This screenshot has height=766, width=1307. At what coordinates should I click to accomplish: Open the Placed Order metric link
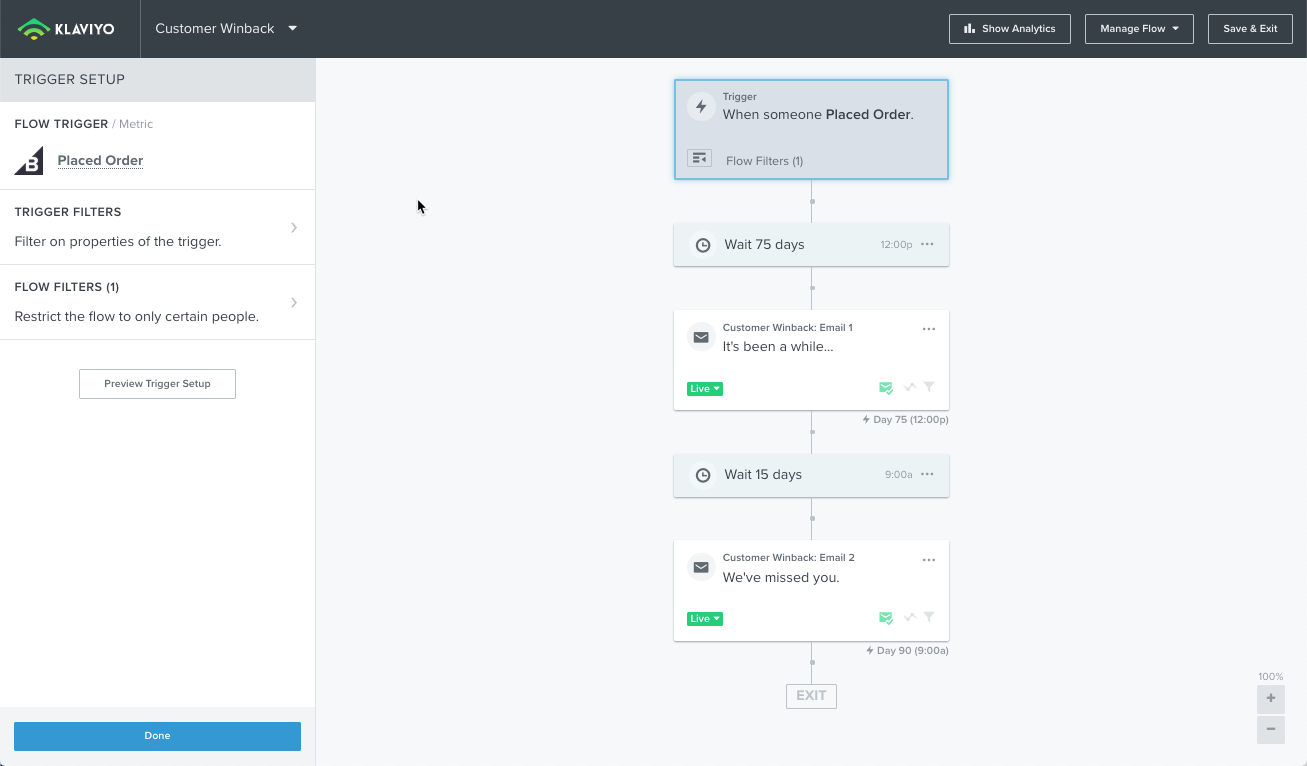click(100, 161)
